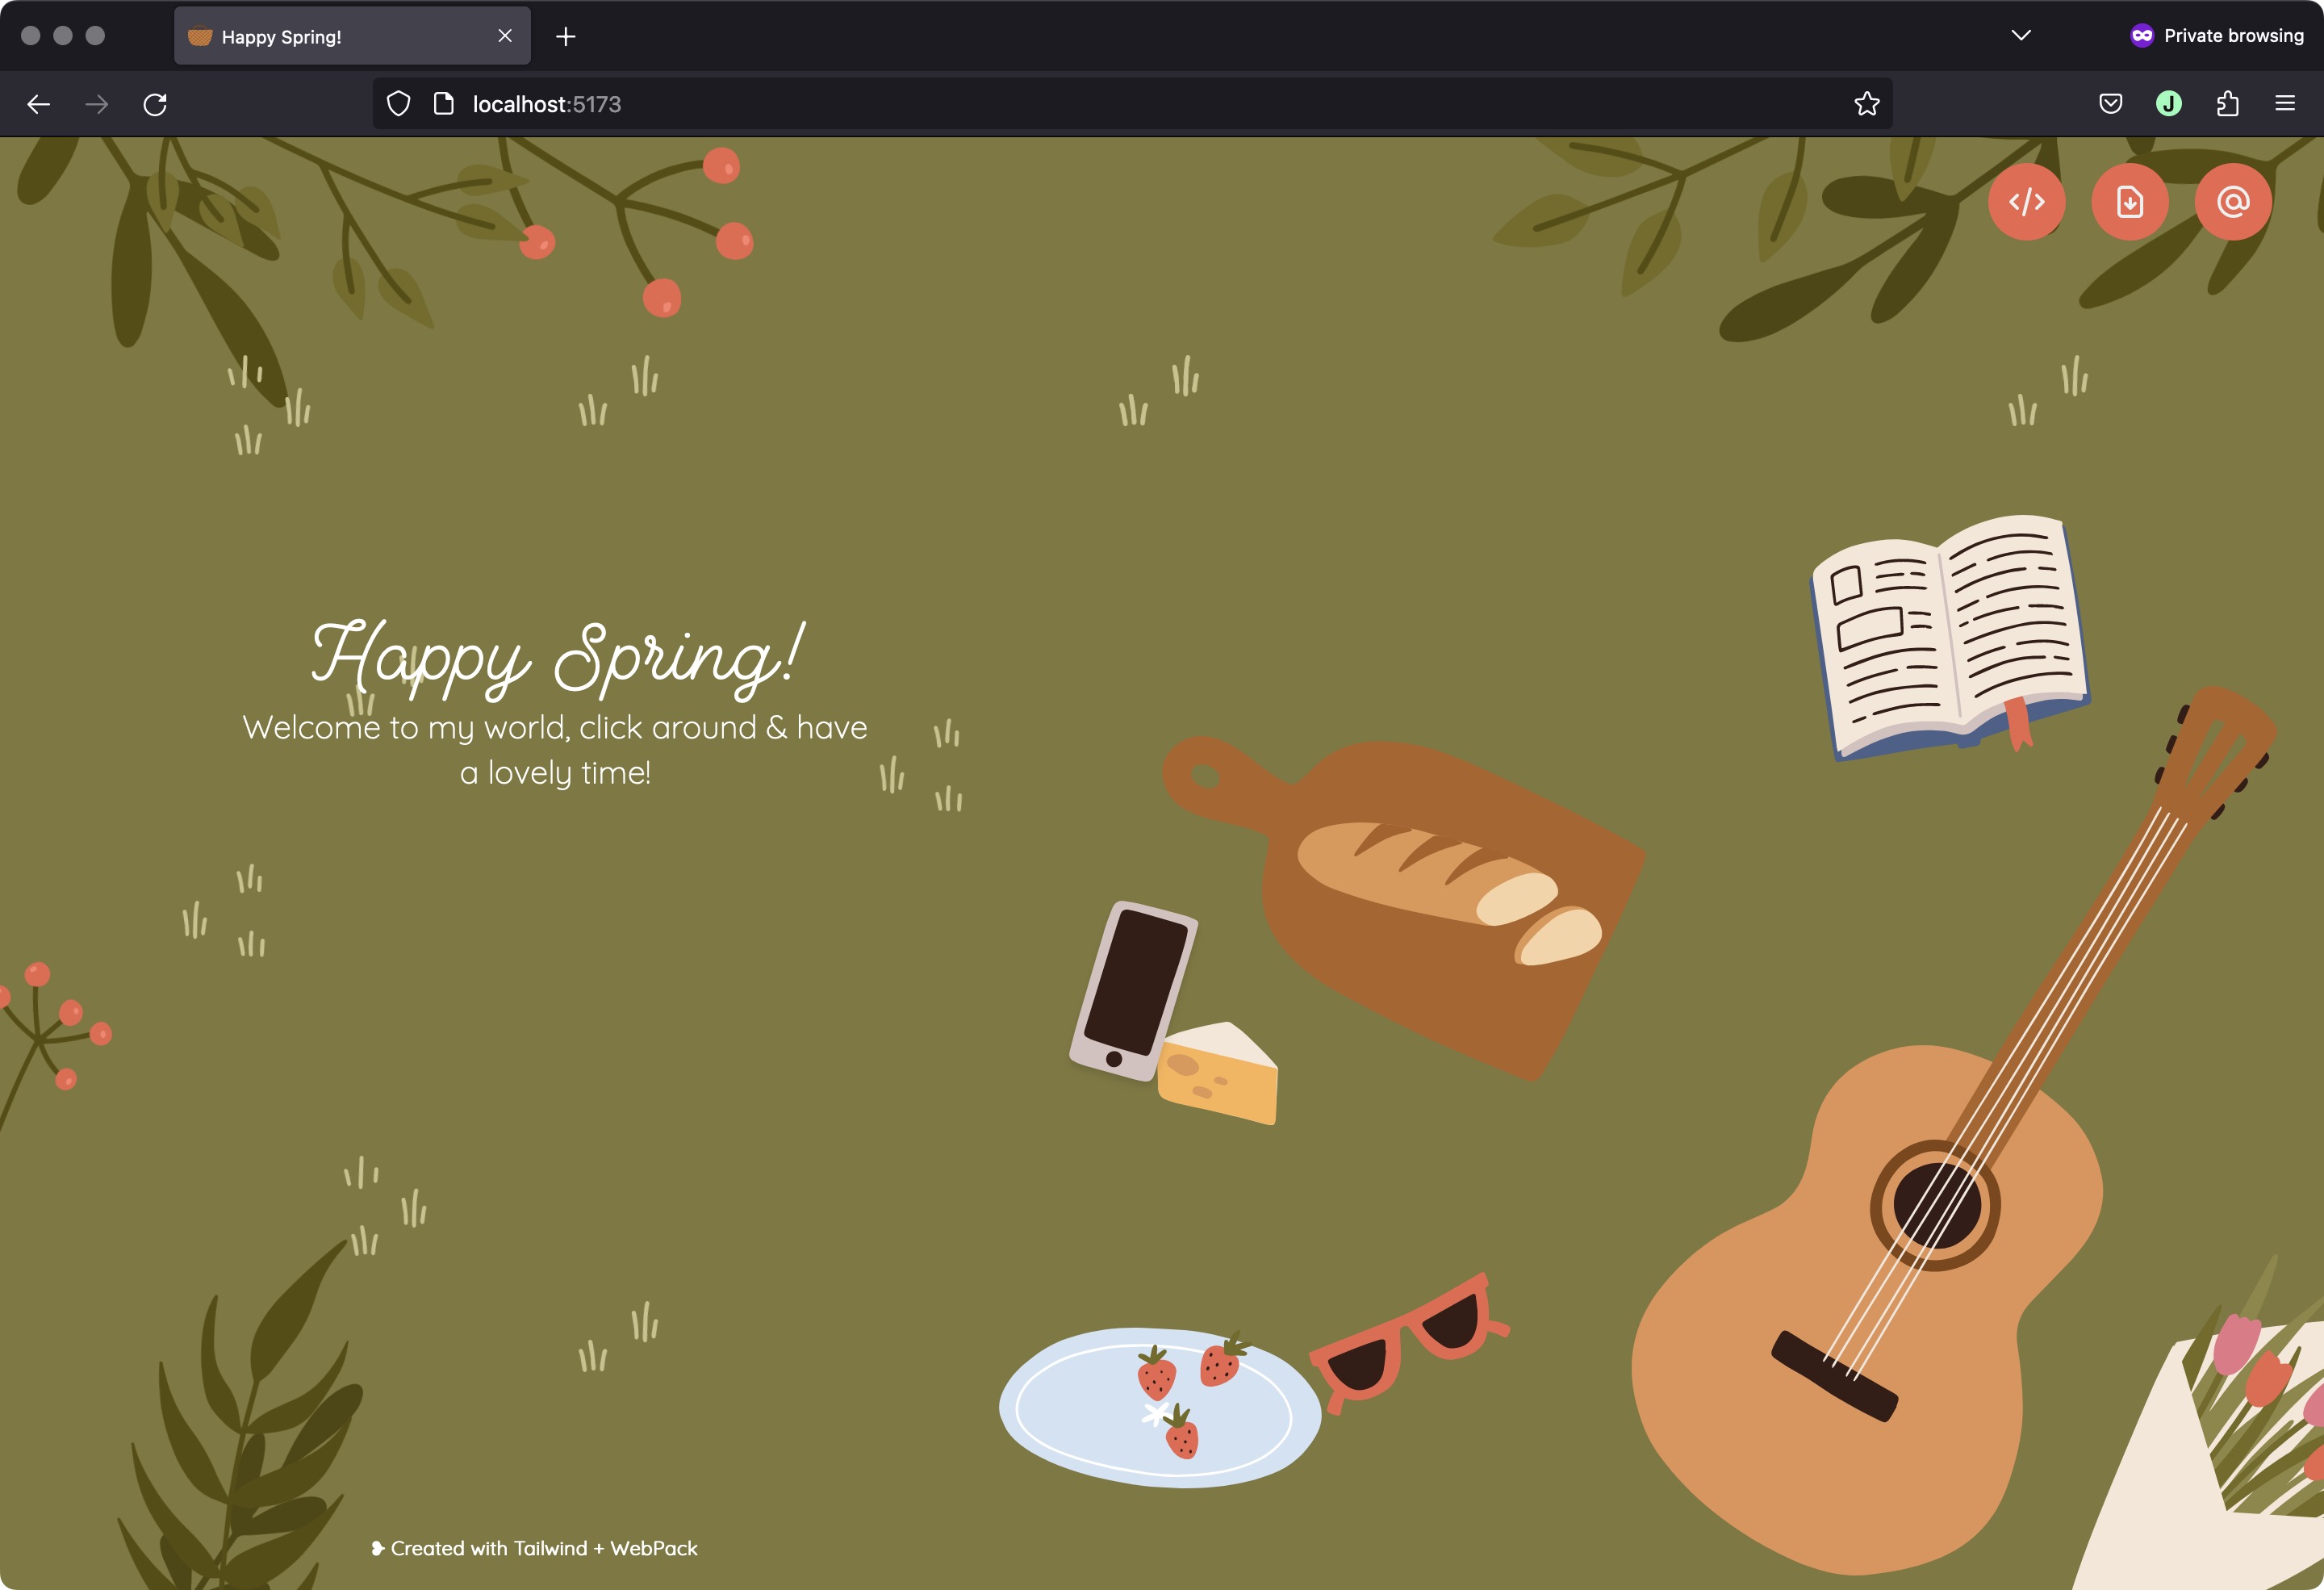Viewport: 2324px width, 1590px height.
Task: Expand the list all tabs chevron
Action: tap(2020, 36)
